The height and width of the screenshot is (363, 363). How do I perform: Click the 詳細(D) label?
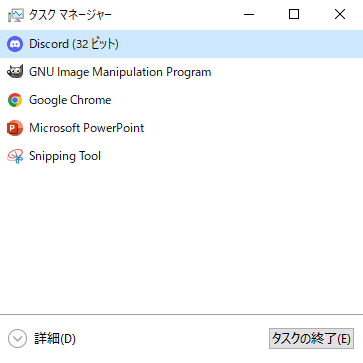click(55, 339)
